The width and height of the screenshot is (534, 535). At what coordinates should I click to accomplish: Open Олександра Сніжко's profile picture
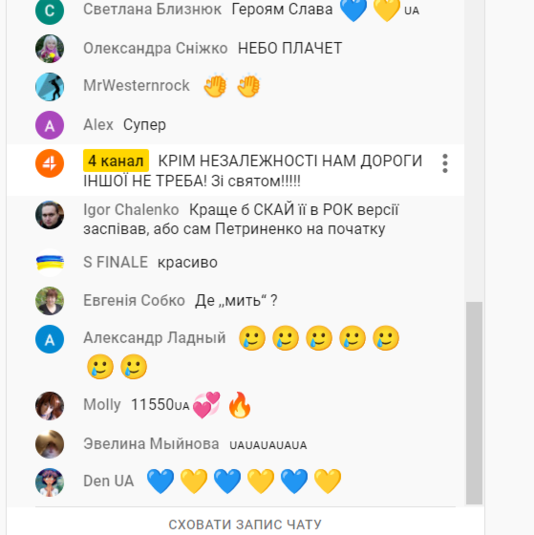pyautogui.click(x=49, y=48)
